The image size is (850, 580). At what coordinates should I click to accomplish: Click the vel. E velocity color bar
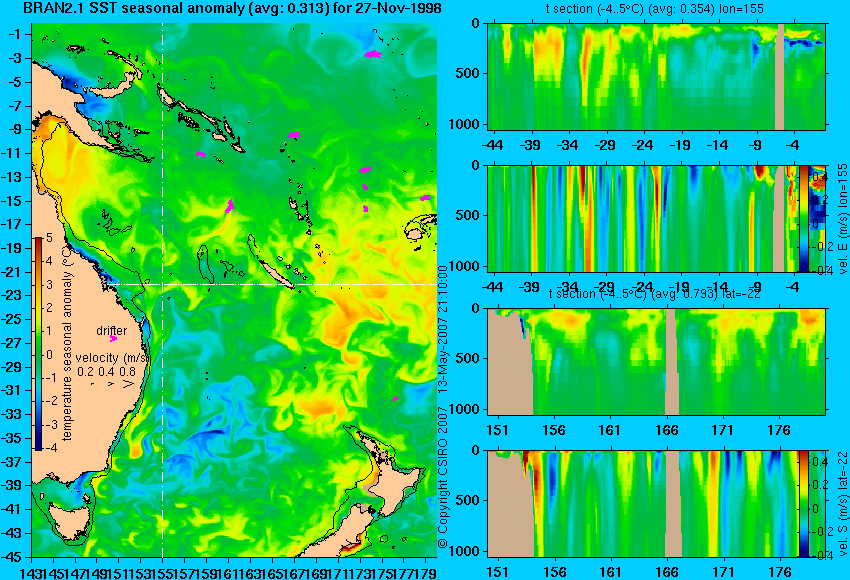803,218
